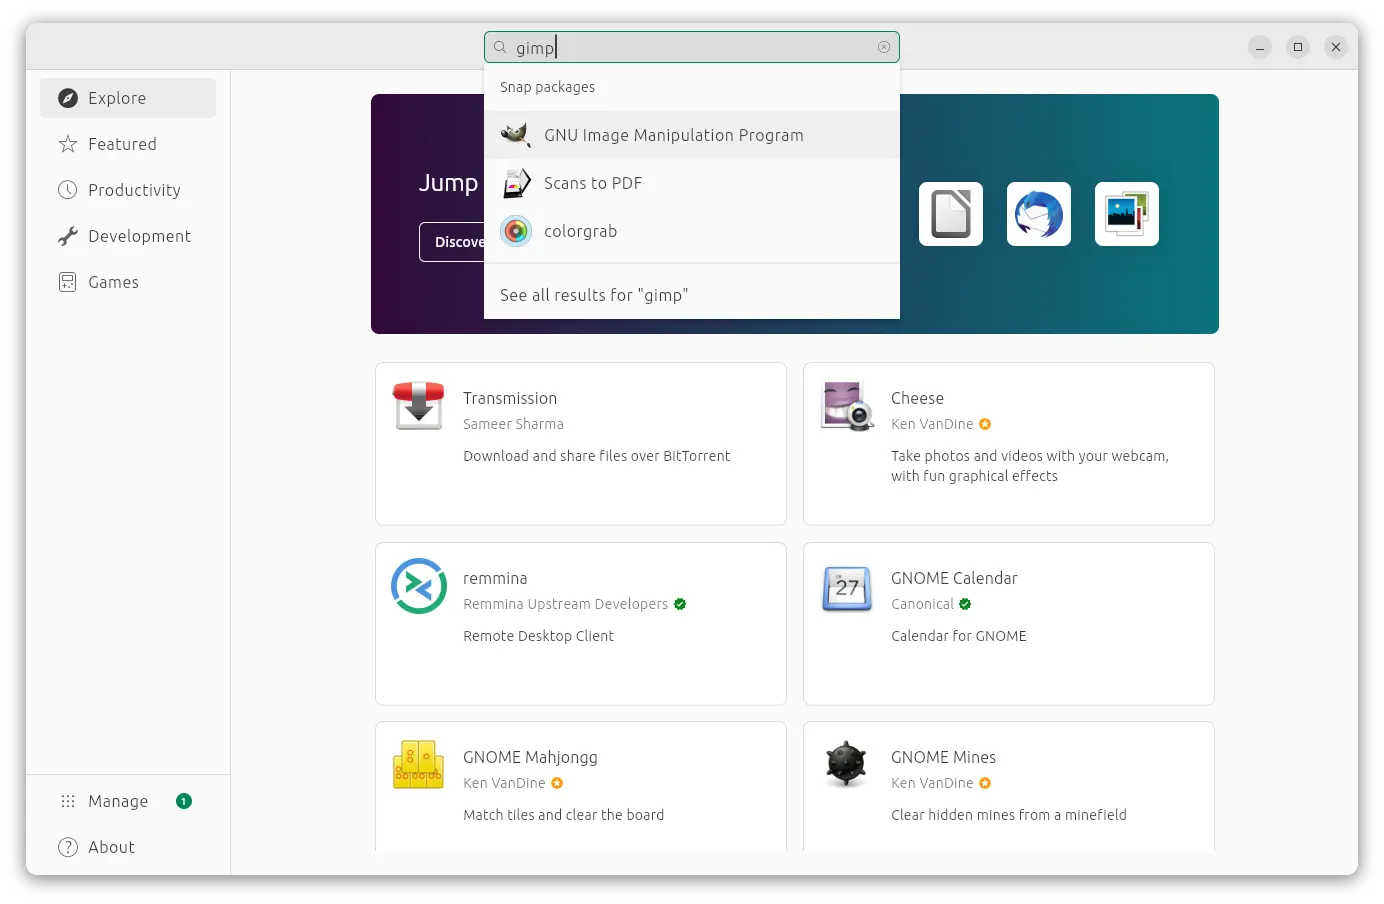Click the About question mark icon
Screen dimensions: 1384x904
(68, 847)
